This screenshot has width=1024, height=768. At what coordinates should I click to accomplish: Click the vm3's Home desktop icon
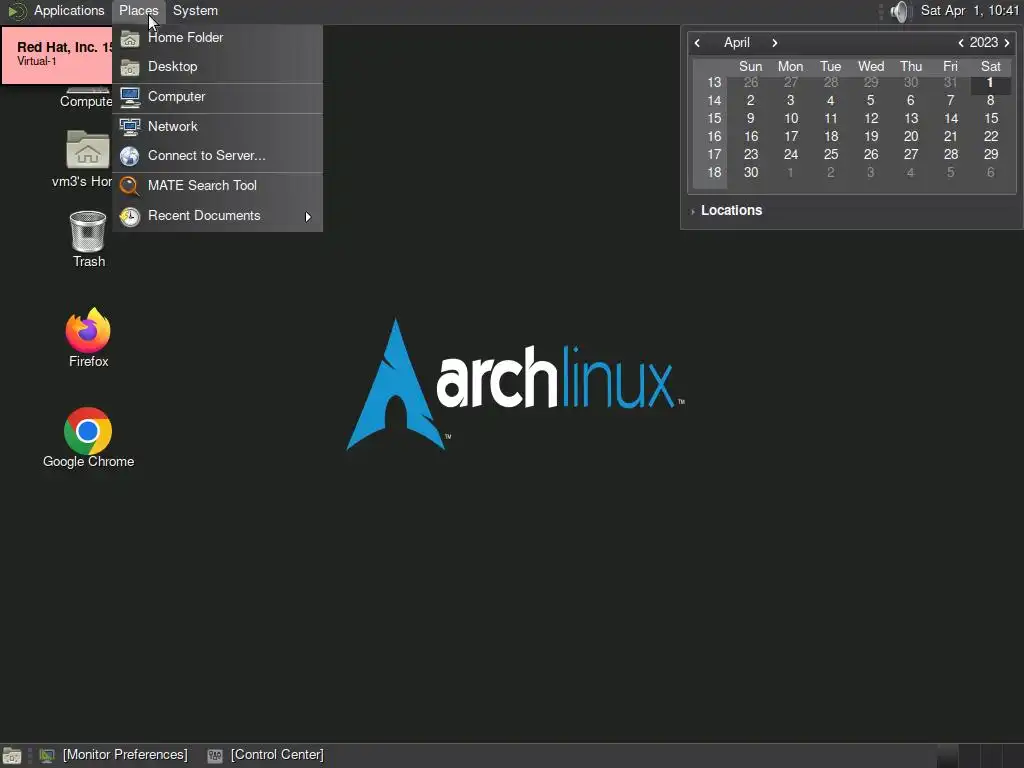click(87, 159)
